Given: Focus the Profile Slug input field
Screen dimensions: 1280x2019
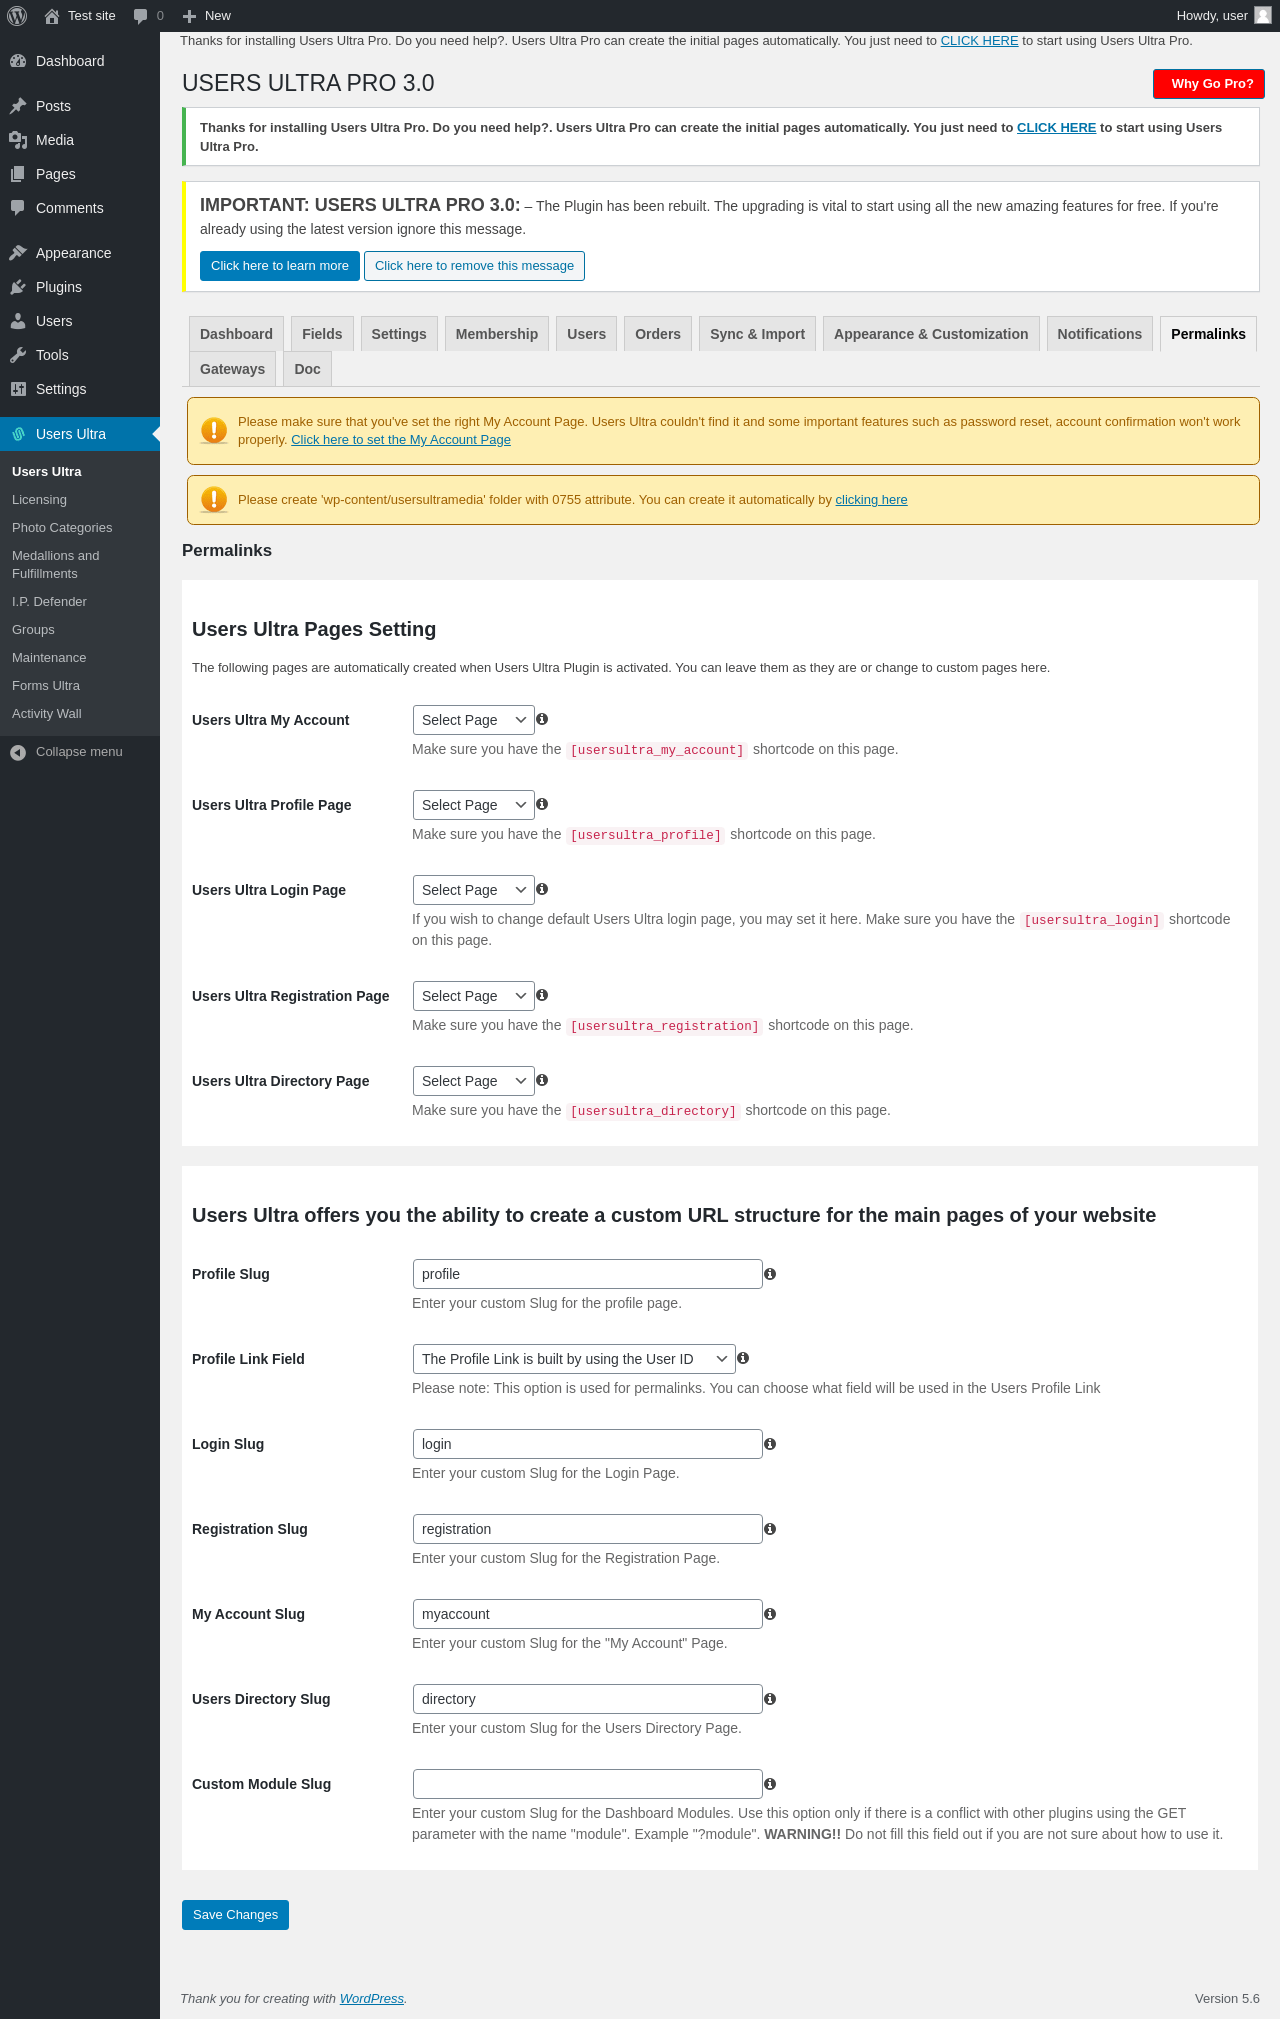Looking at the screenshot, I should coord(587,1274).
